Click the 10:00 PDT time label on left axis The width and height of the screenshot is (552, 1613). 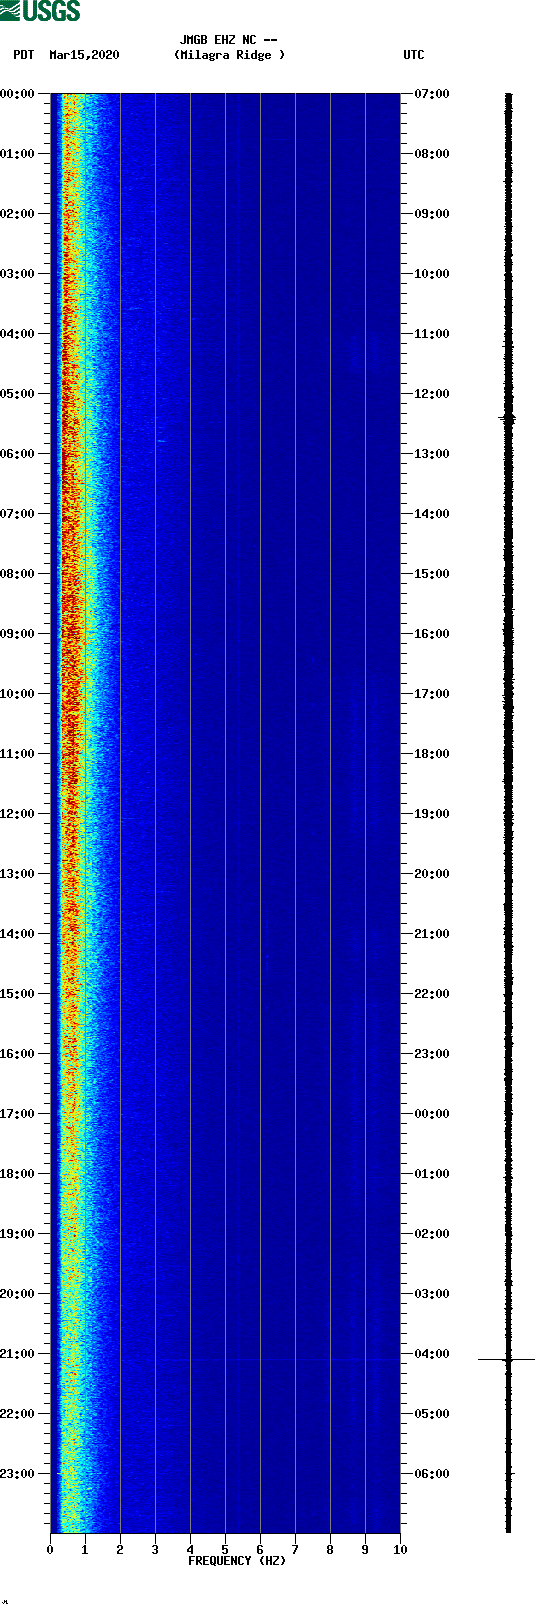pyautogui.click(x=17, y=694)
